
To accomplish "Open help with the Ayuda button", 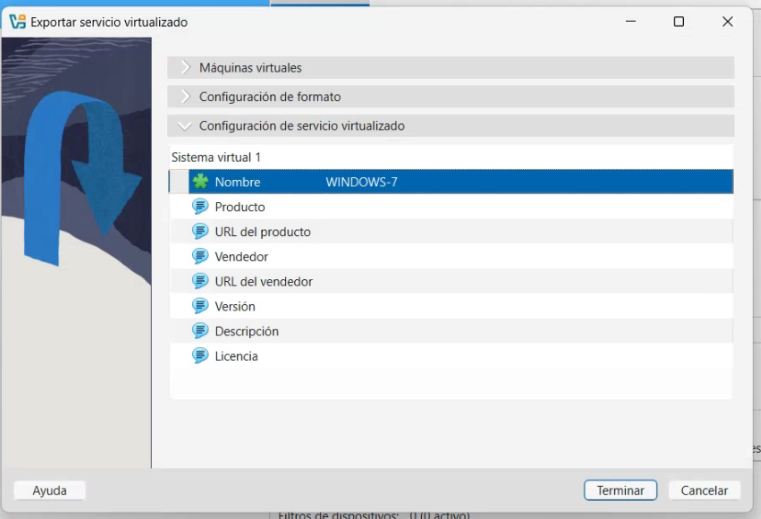I will click(x=50, y=490).
